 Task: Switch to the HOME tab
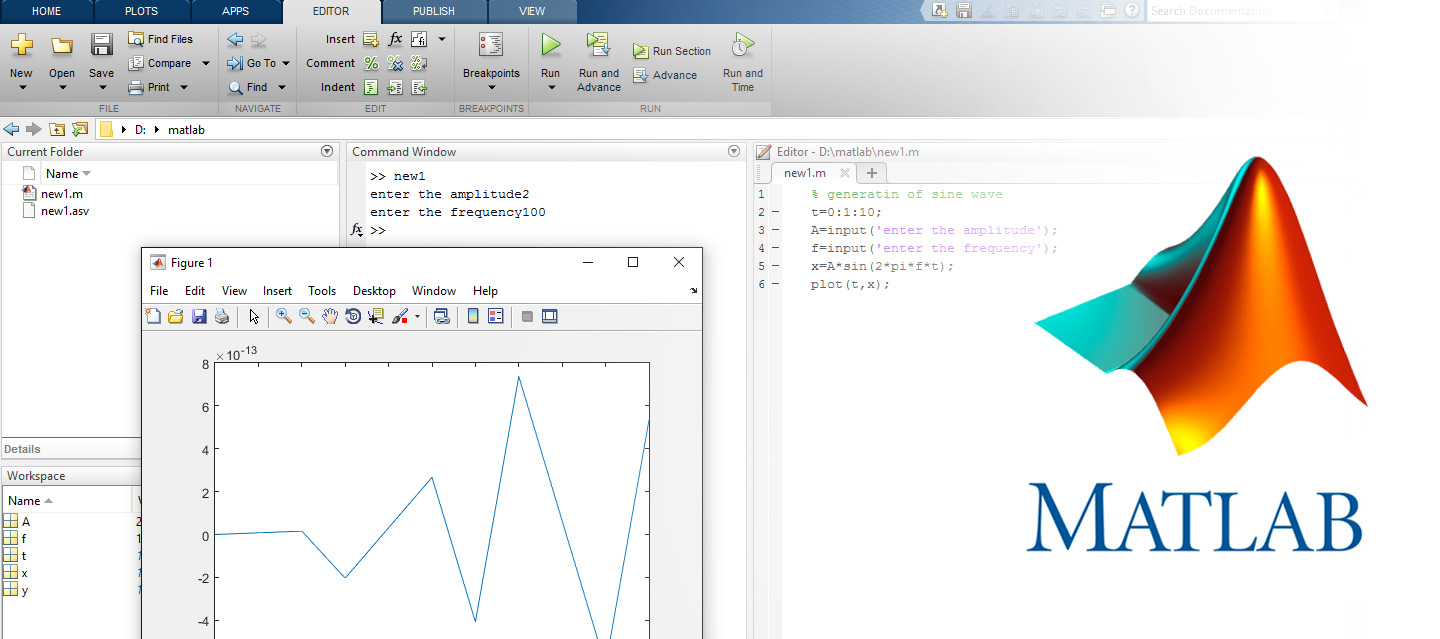(x=47, y=12)
